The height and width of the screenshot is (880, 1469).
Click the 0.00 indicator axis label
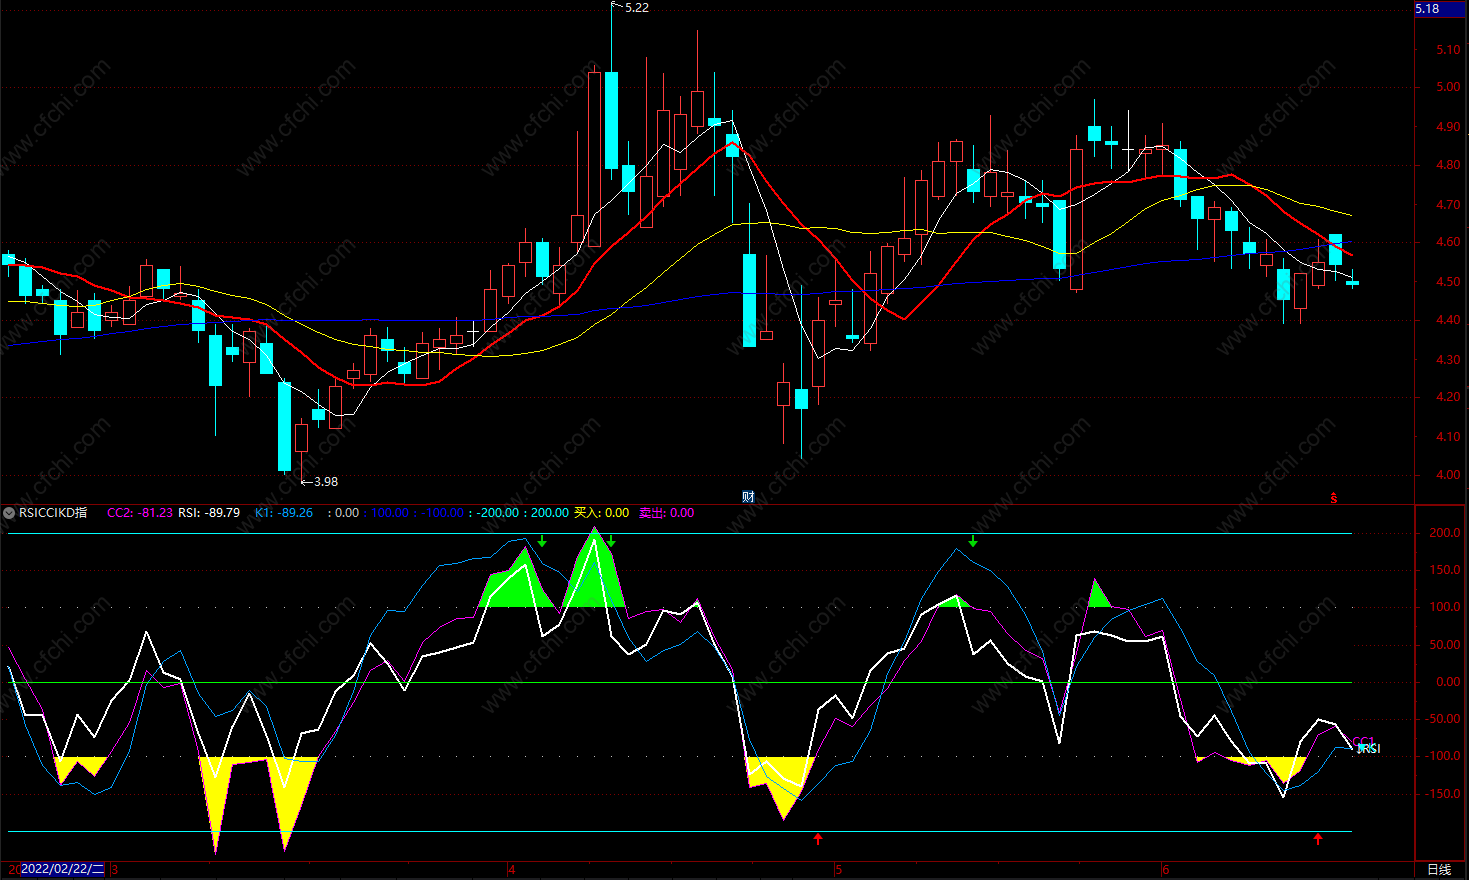pyautogui.click(x=1448, y=682)
